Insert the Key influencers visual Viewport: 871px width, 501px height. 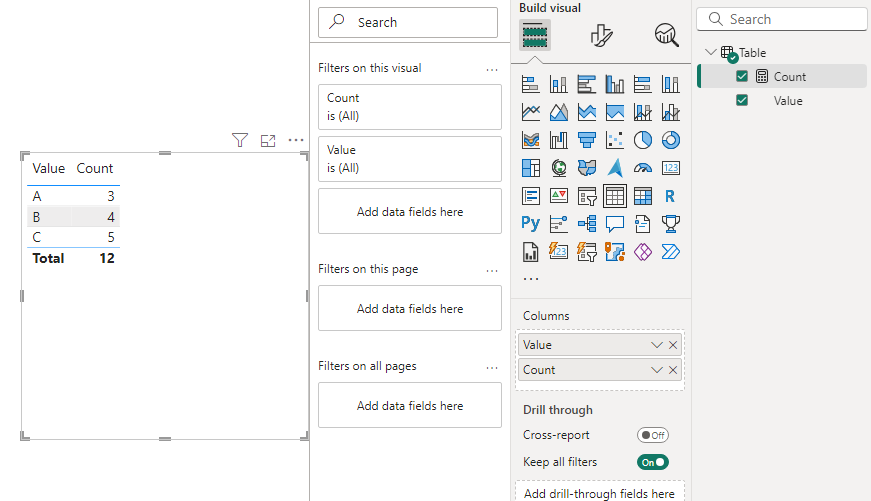coord(559,224)
